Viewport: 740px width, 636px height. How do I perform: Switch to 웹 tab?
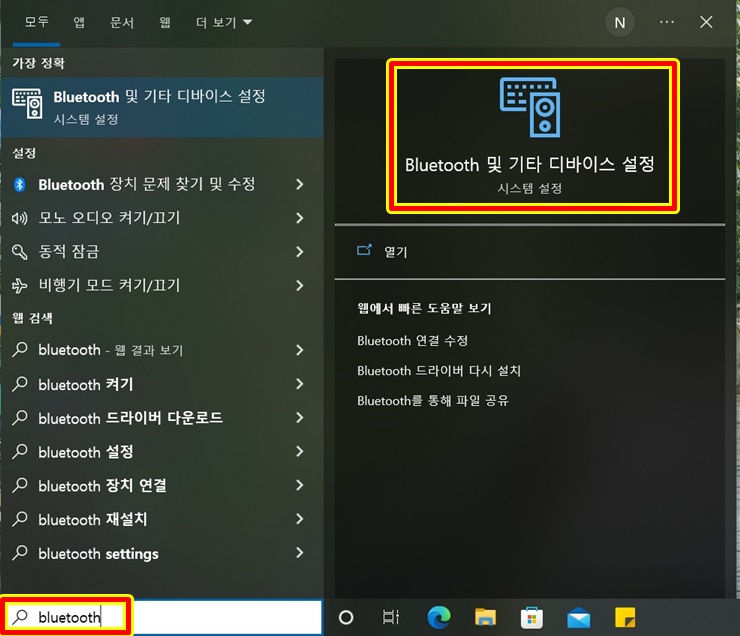coord(165,22)
